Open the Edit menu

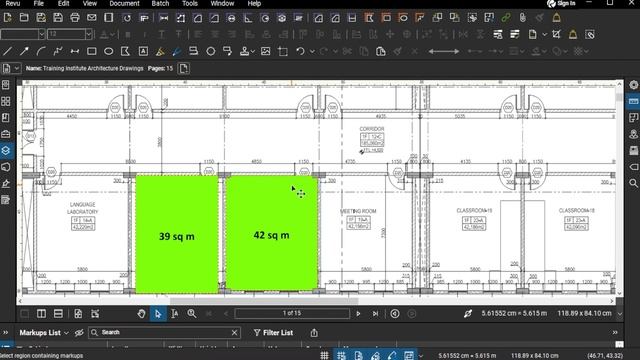pos(63,4)
